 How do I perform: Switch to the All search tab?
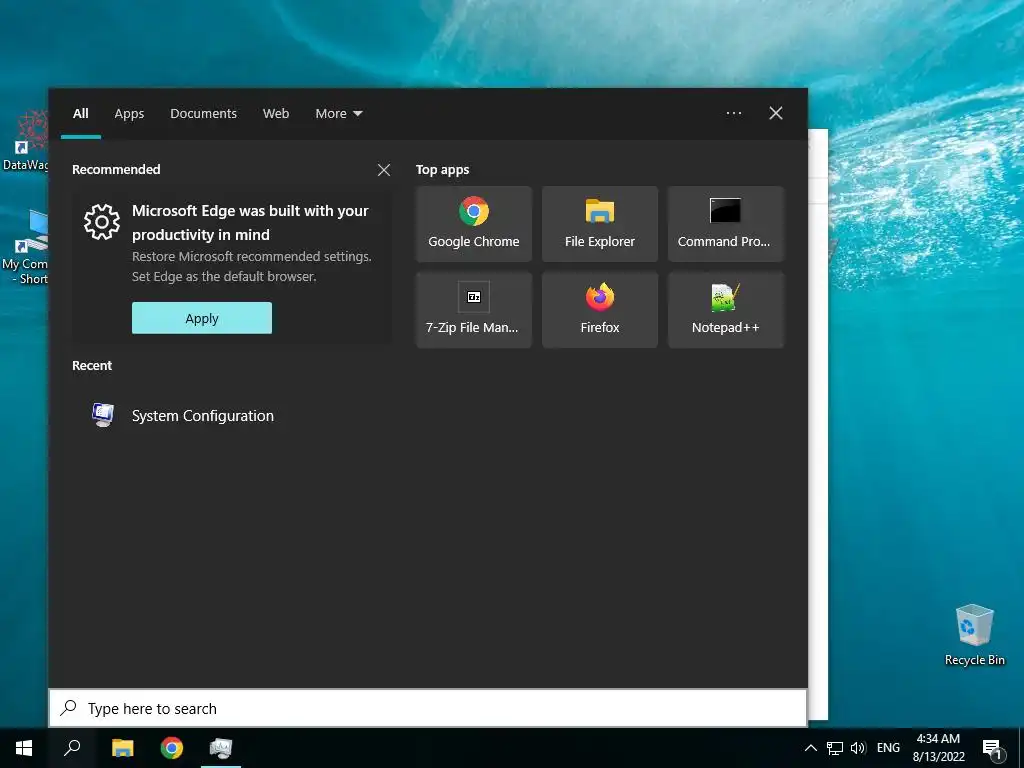[81, 114]
